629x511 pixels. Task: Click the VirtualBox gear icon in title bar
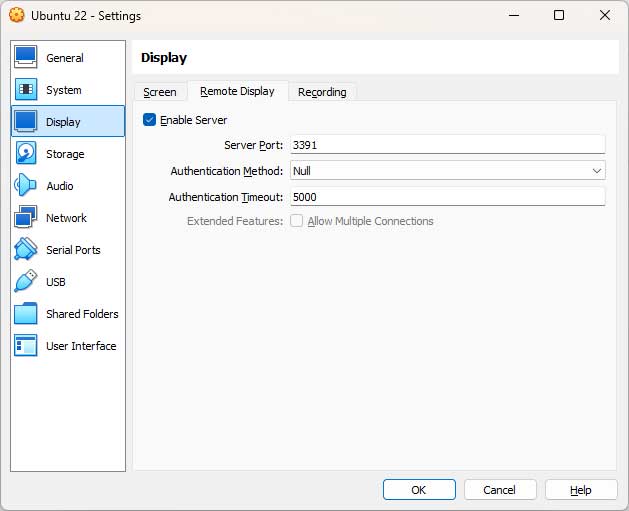tap(17, 15)
